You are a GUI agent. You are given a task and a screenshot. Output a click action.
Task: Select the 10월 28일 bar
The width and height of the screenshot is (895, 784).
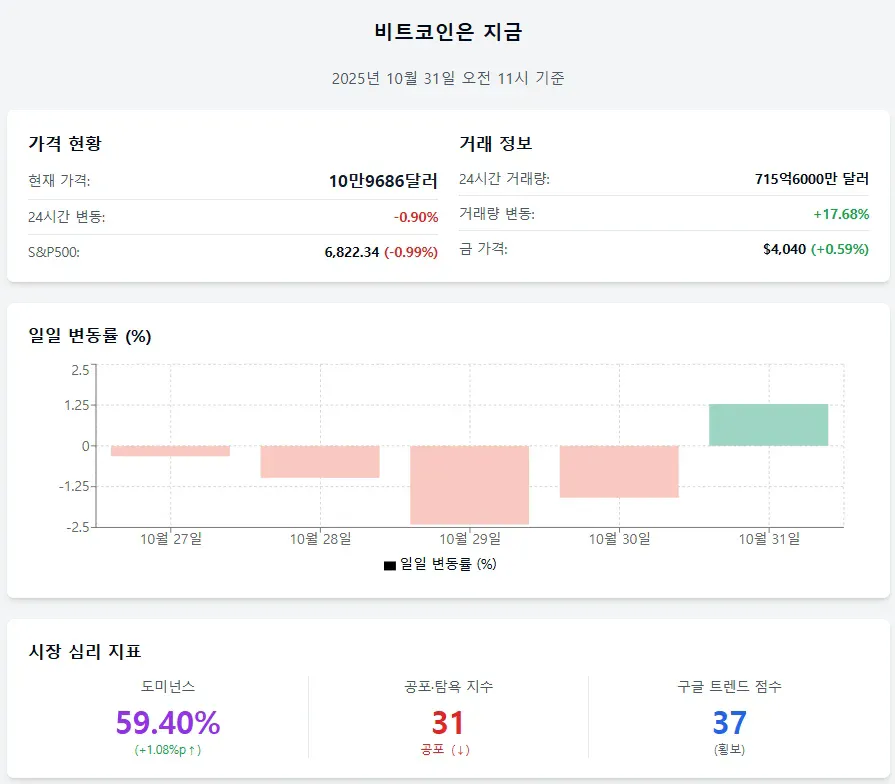coord(320,462)
